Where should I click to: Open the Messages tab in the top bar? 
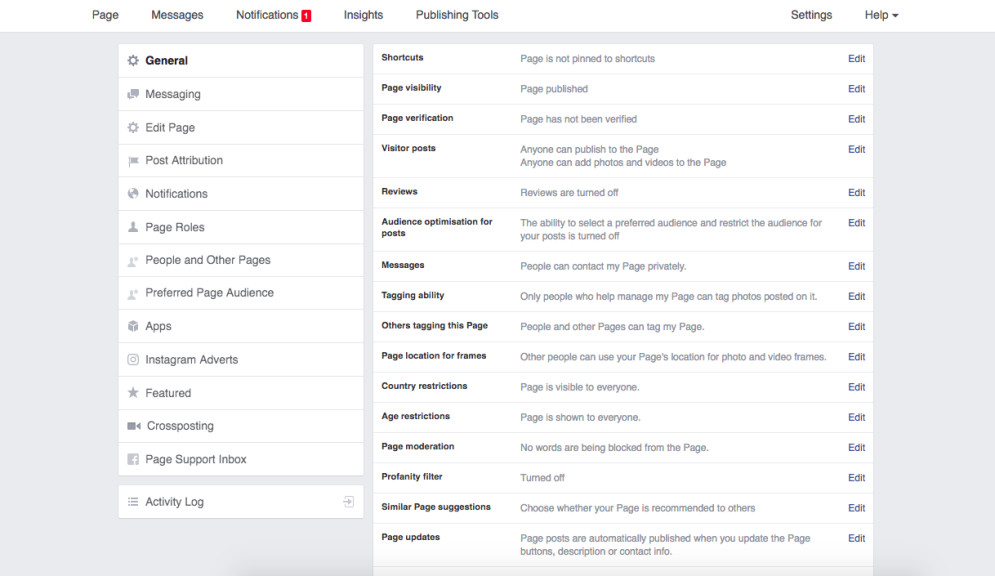pos(177,15)
